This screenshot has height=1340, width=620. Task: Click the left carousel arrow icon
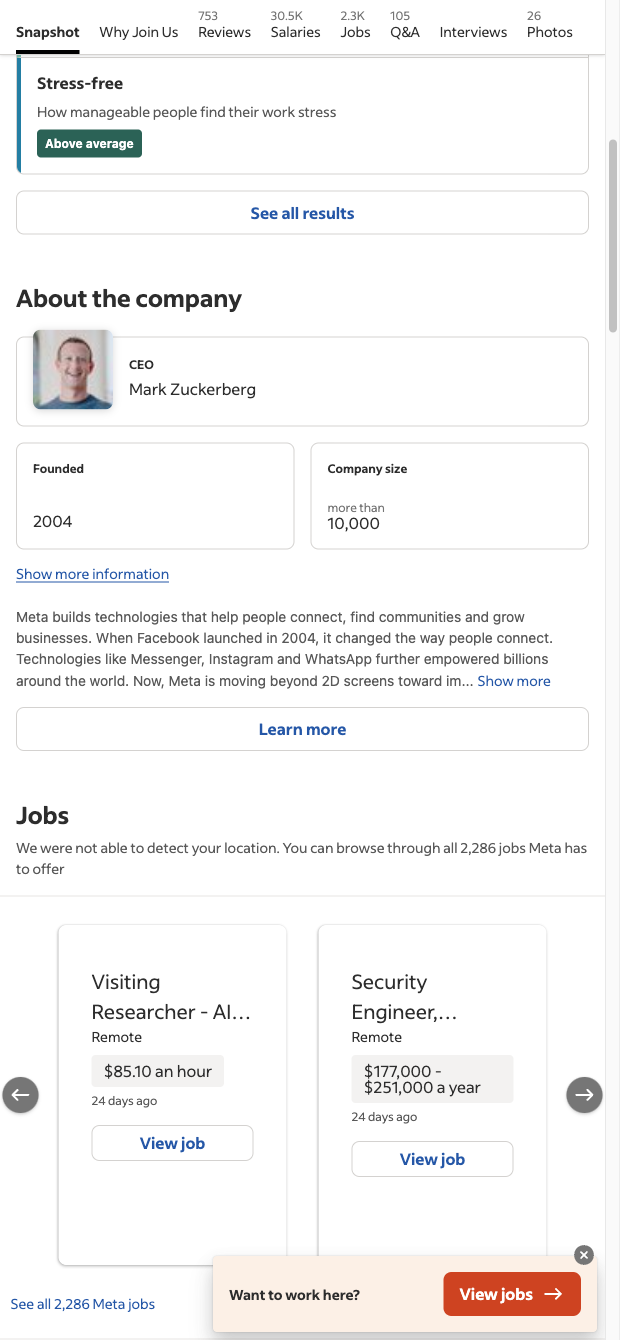point(20,1095)
